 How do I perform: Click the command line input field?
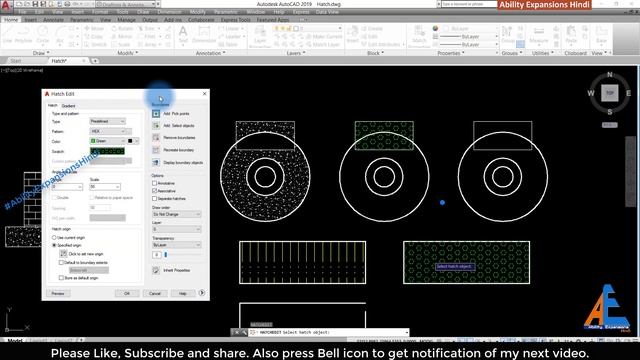click(x=329, y=332)
